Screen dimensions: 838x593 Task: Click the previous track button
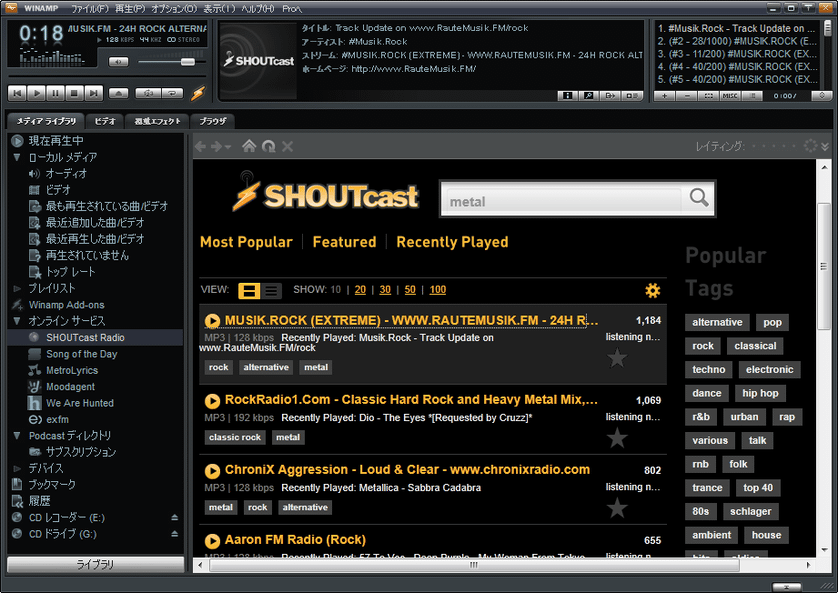[17, 93]
